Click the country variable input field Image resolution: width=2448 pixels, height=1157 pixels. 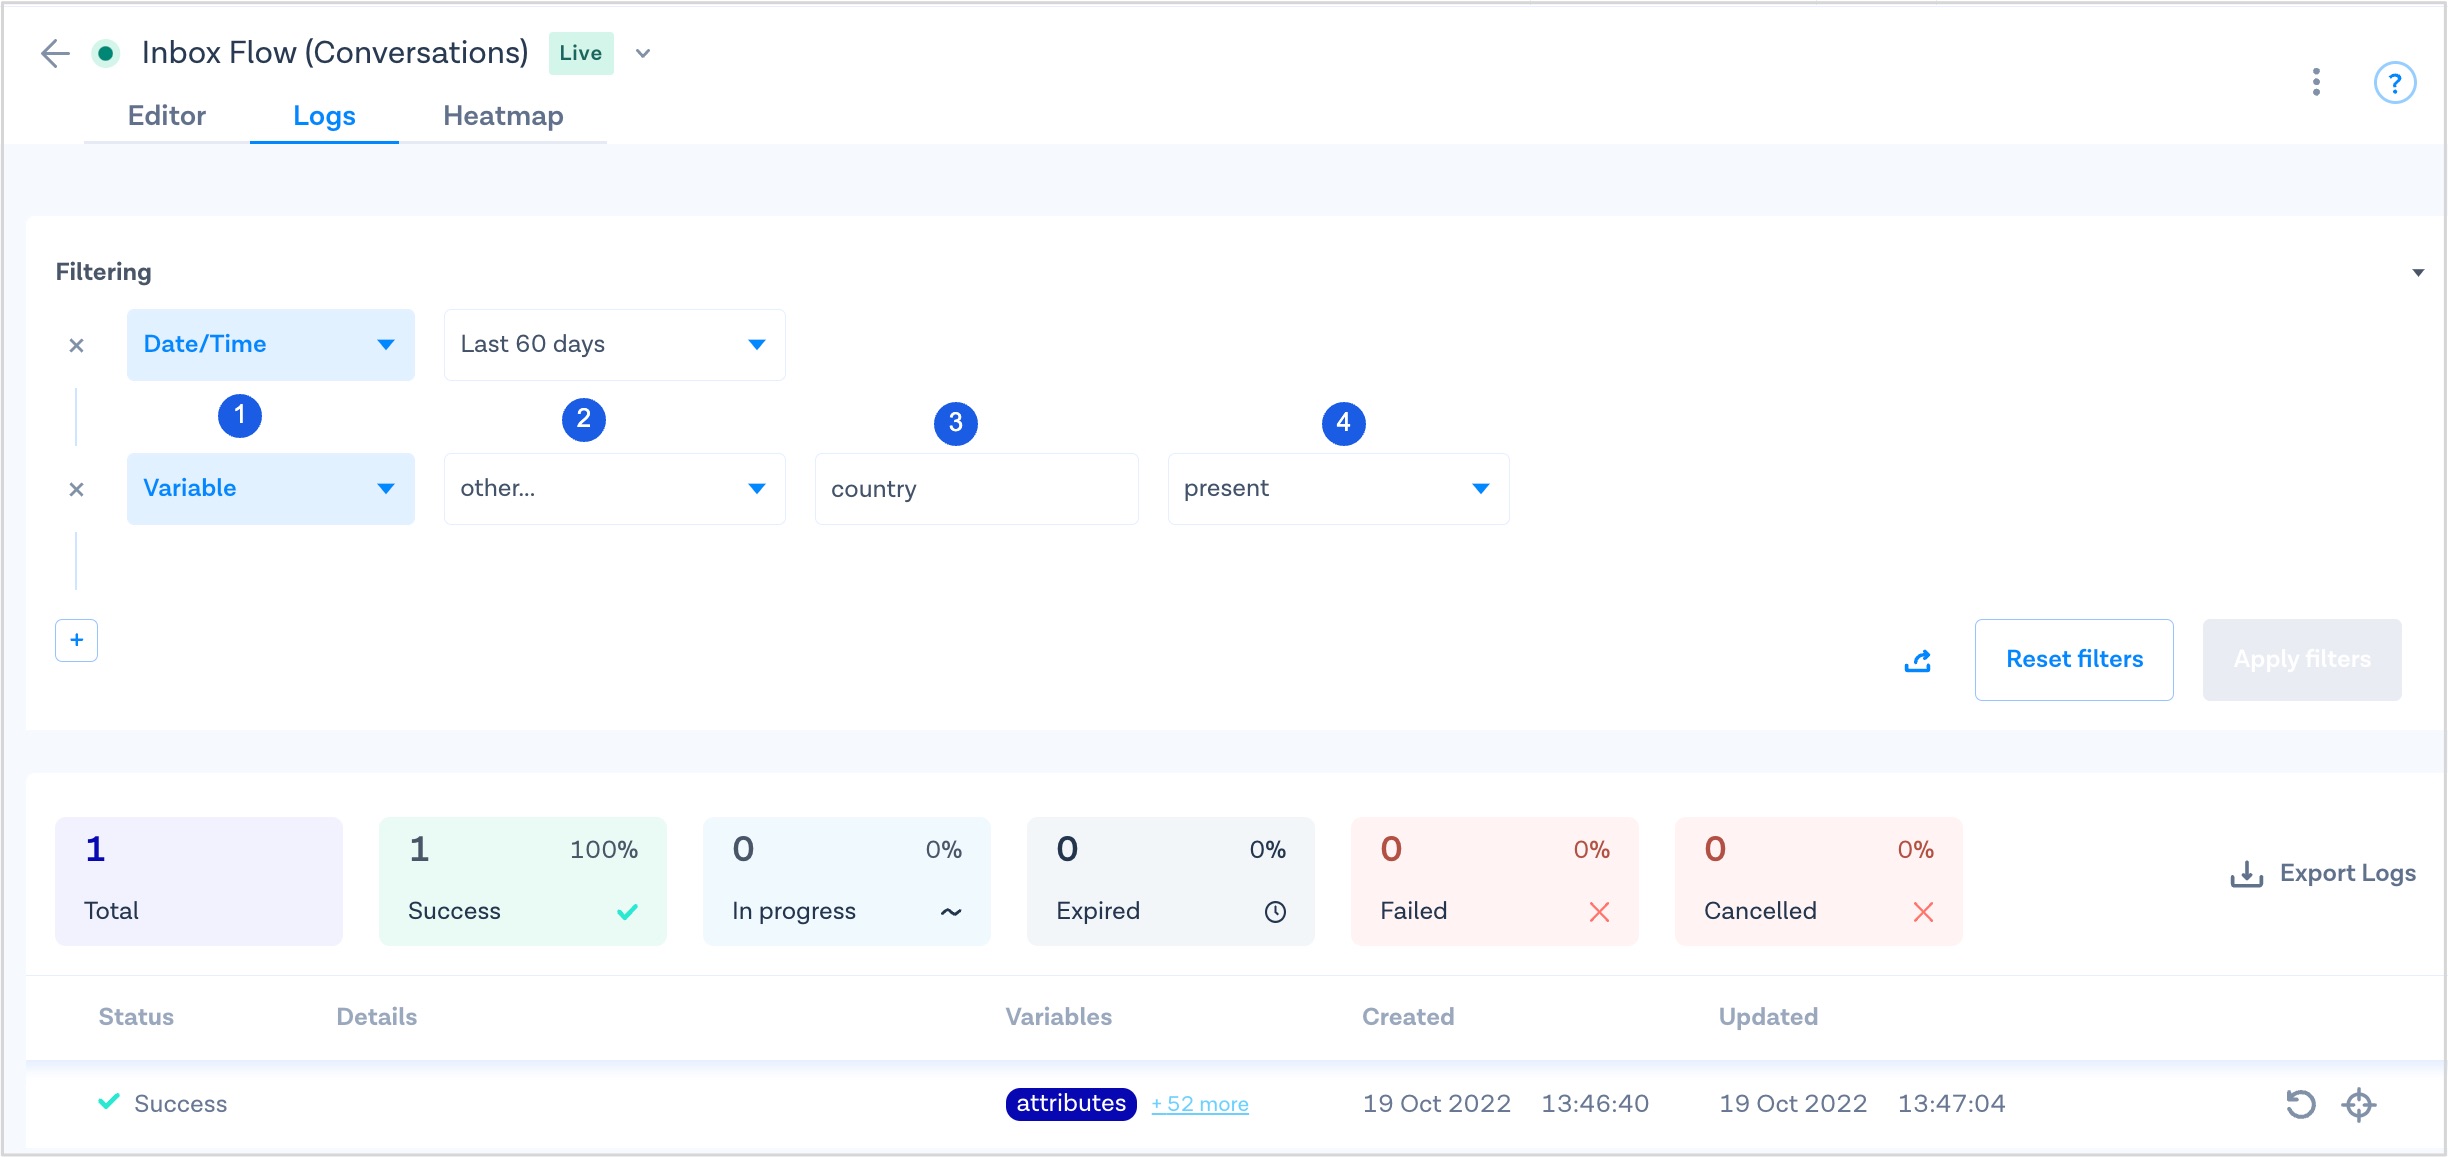point(976,489)
